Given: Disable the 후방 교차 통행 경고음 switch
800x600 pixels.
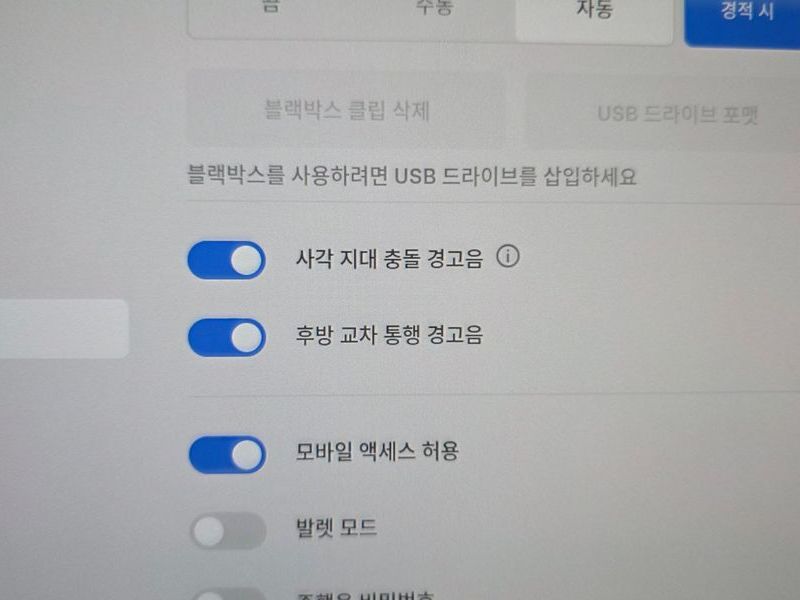Looking at the screenshot, I should click(227, 337).
